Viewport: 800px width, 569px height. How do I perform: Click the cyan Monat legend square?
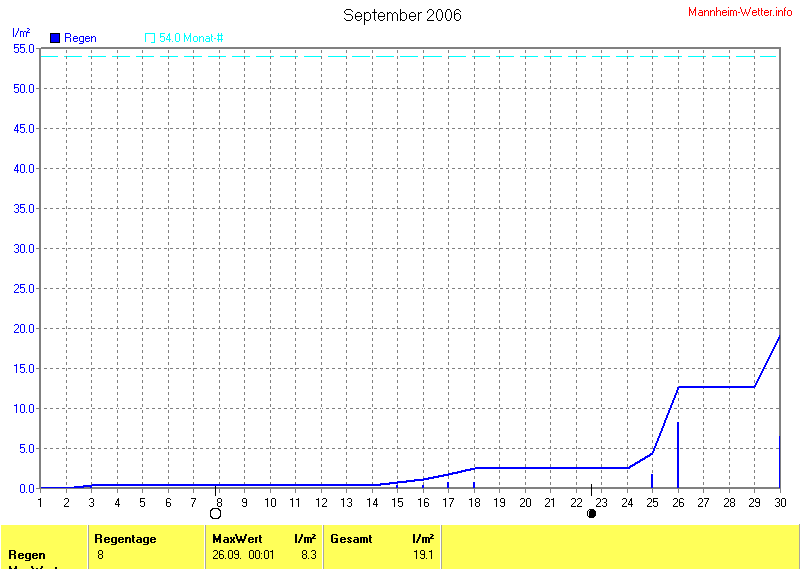150,38
